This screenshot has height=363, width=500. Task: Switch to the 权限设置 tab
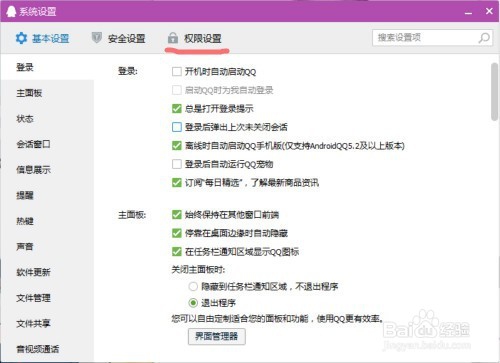tap(195, 38)
